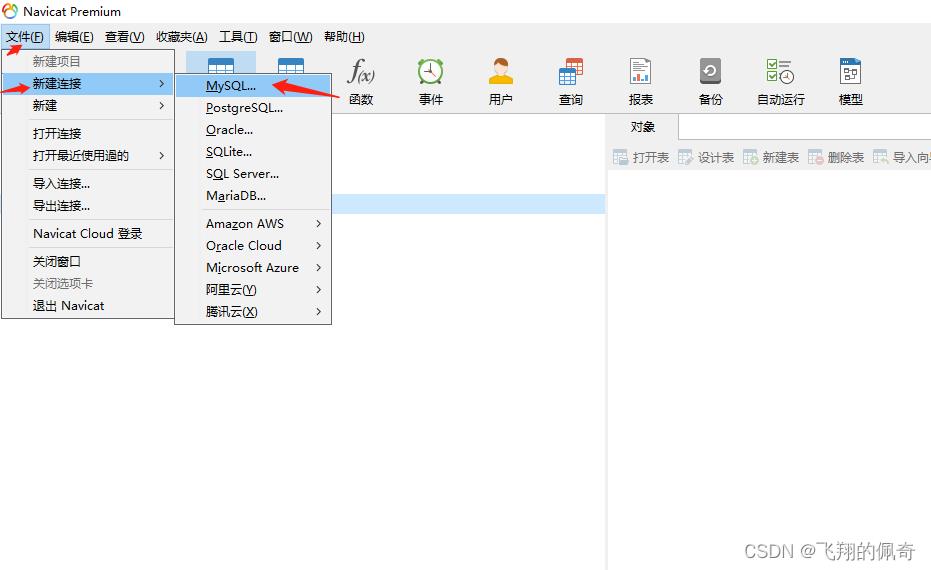Select the User (用户) toolbar icon
The image size is (931, 570).
click(x=500, y=81)
